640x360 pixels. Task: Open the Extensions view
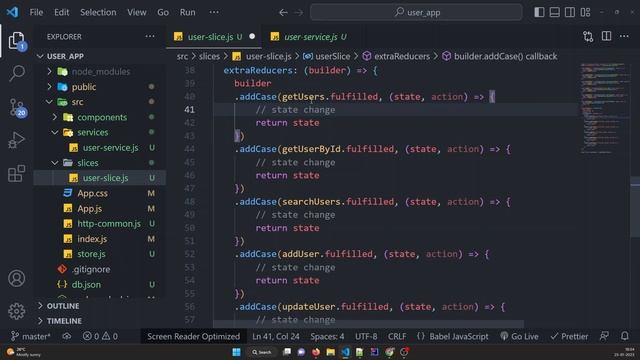click(x=16, y=173)
